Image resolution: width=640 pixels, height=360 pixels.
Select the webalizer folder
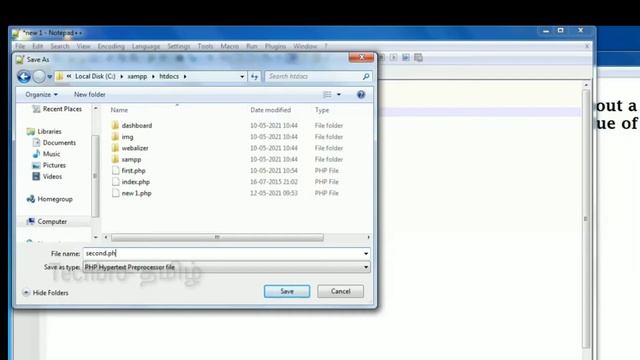130,148
